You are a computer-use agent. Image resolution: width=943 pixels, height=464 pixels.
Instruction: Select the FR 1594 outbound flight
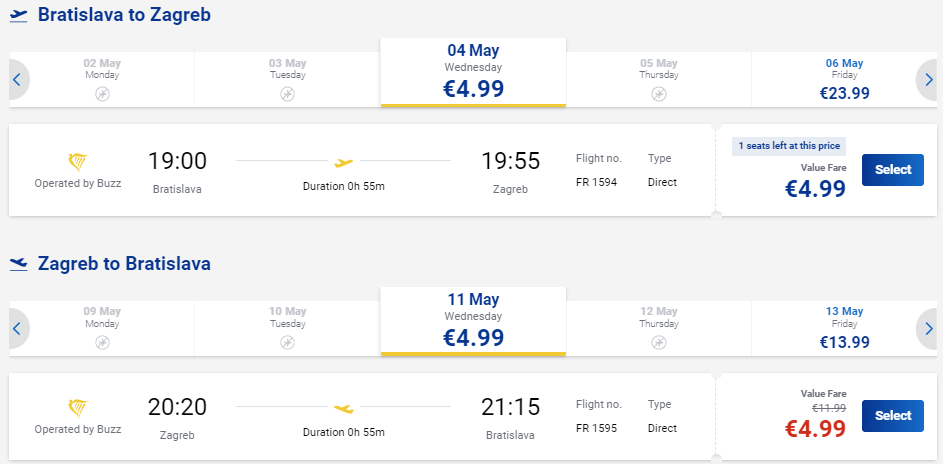pyautogui.click(x=892, y=169)
